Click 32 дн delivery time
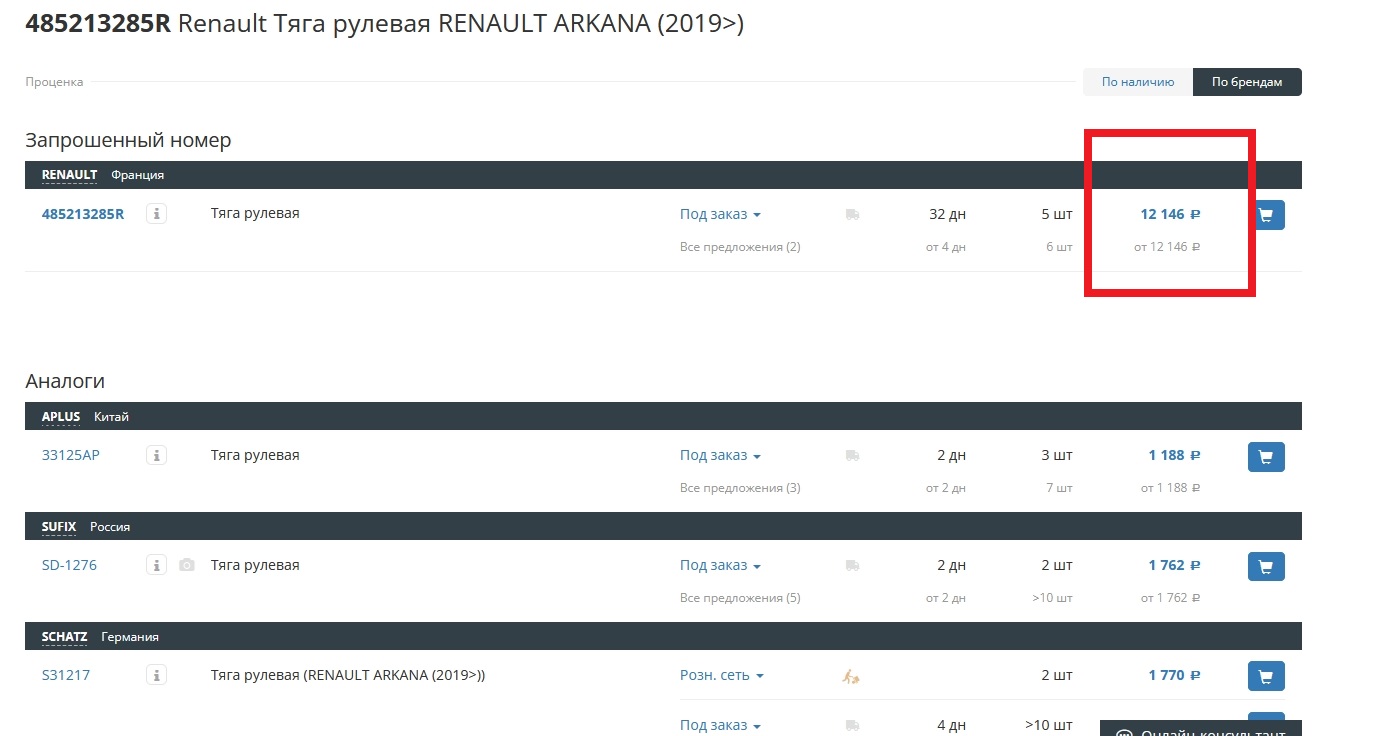 click(947, 214)
